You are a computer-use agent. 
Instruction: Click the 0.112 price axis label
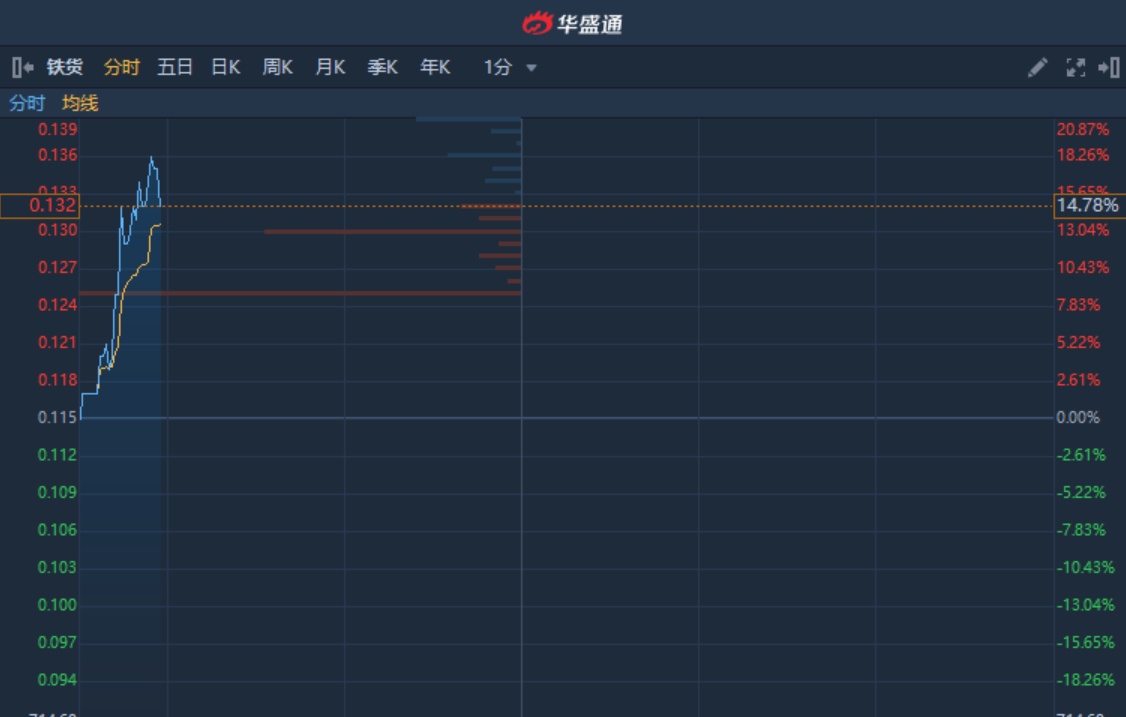click(57, 455)
